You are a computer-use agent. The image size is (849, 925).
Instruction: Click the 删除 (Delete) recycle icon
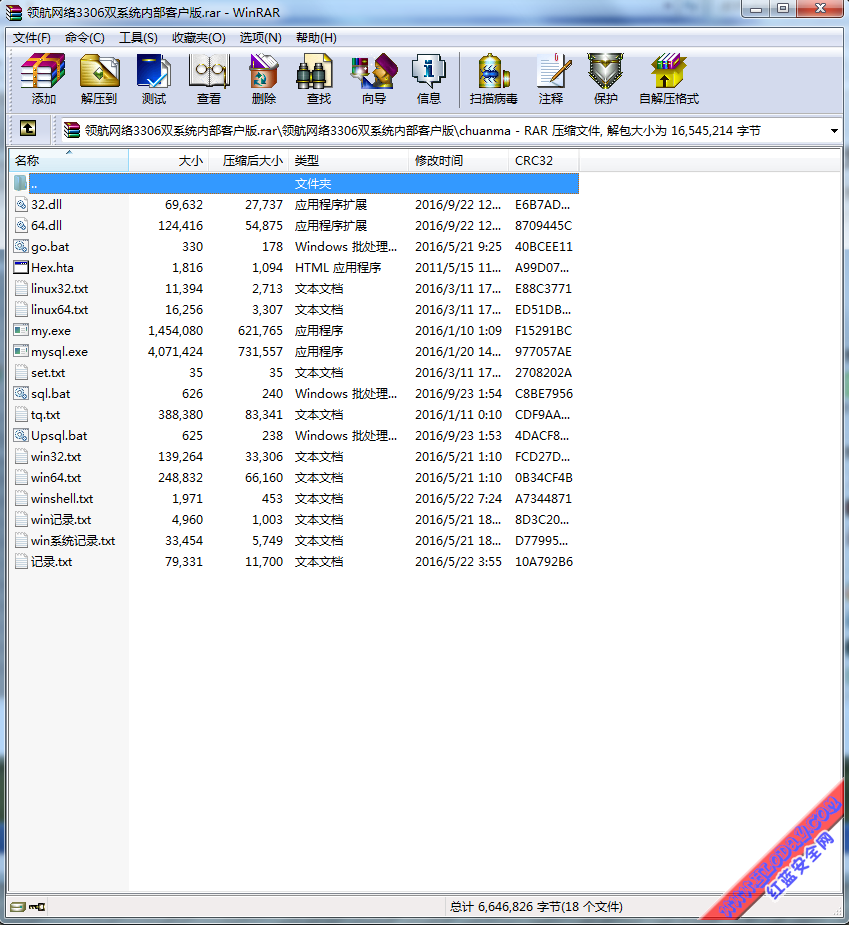[264, 79]
